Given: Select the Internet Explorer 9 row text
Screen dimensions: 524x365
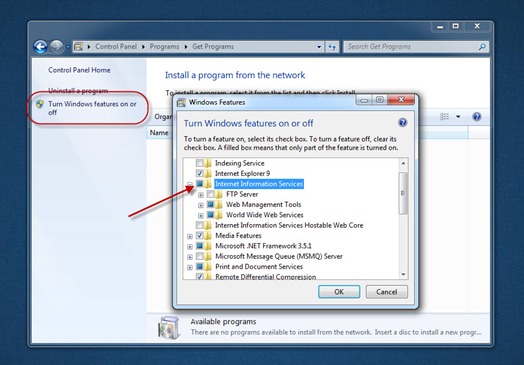Looking at the screenshot, I should point(242,173).
